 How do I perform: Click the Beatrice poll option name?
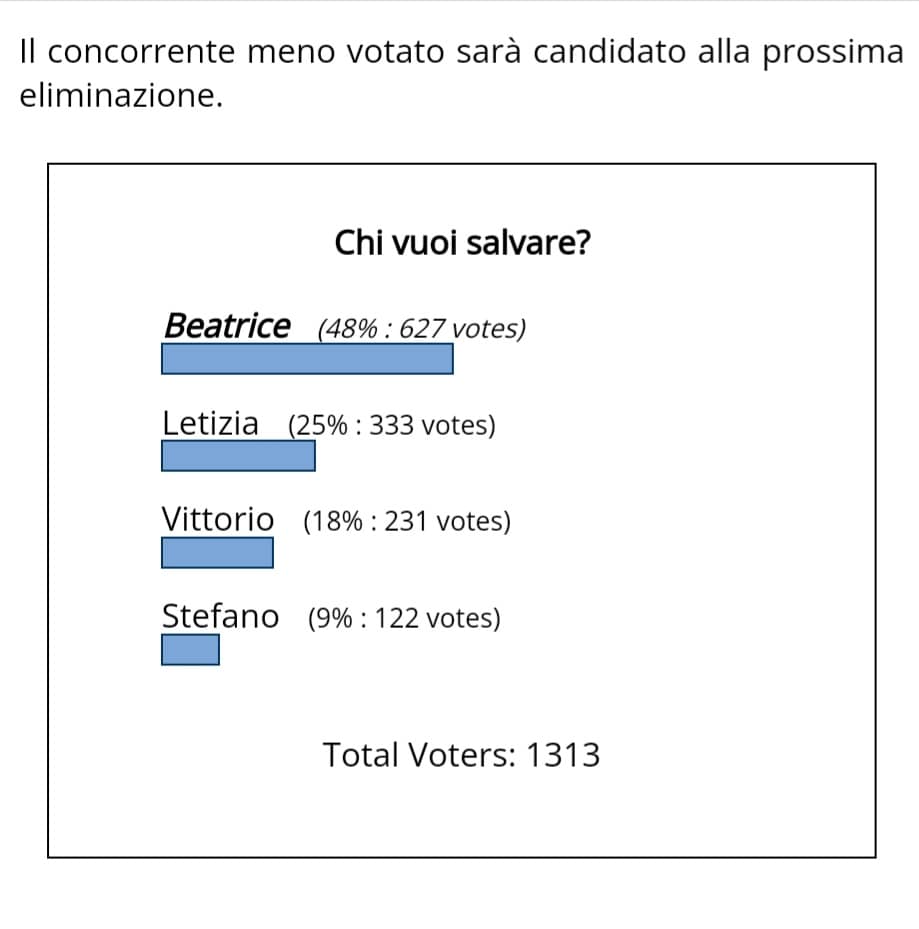point(227,326)
